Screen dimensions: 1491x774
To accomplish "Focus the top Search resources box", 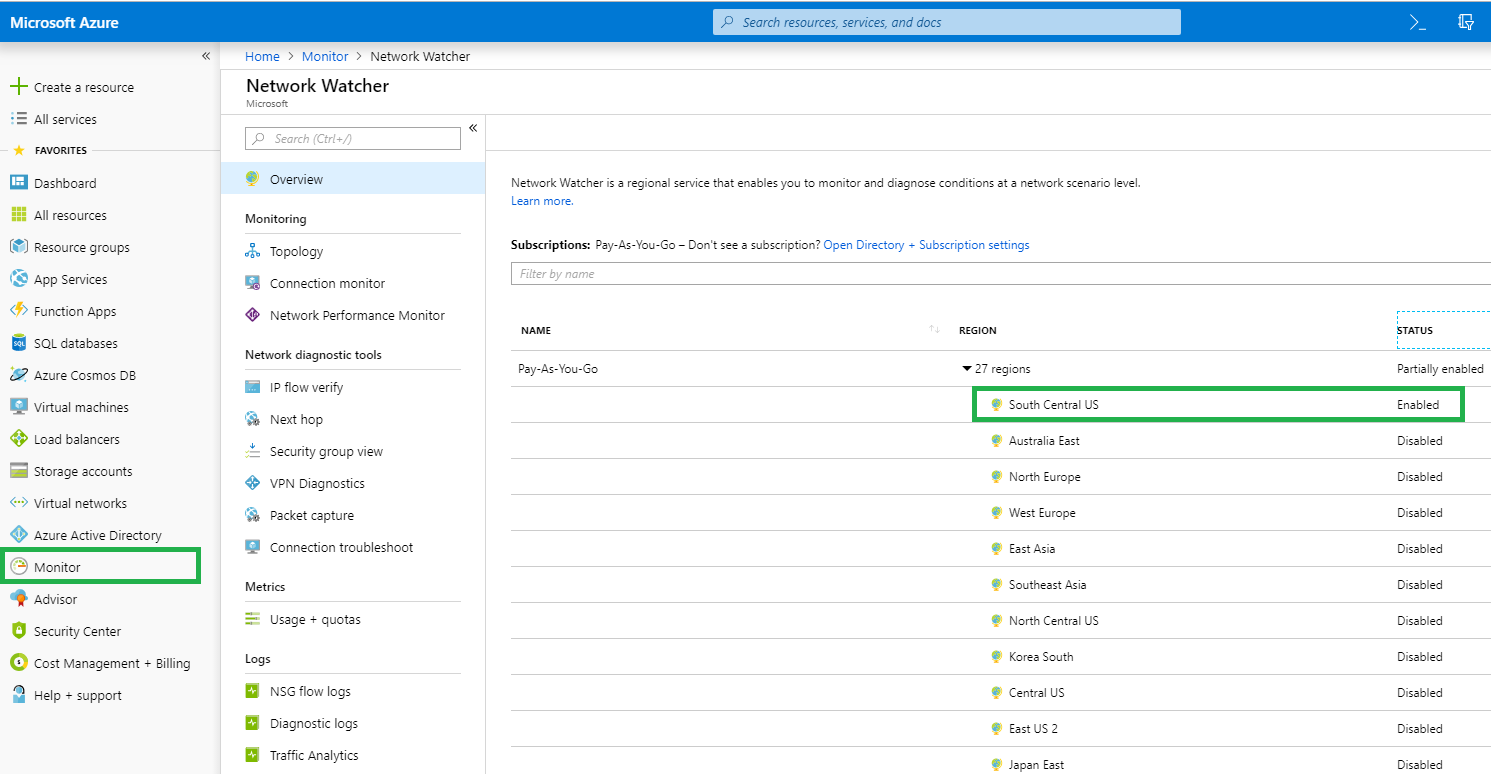I will click(x=946, y=22).
